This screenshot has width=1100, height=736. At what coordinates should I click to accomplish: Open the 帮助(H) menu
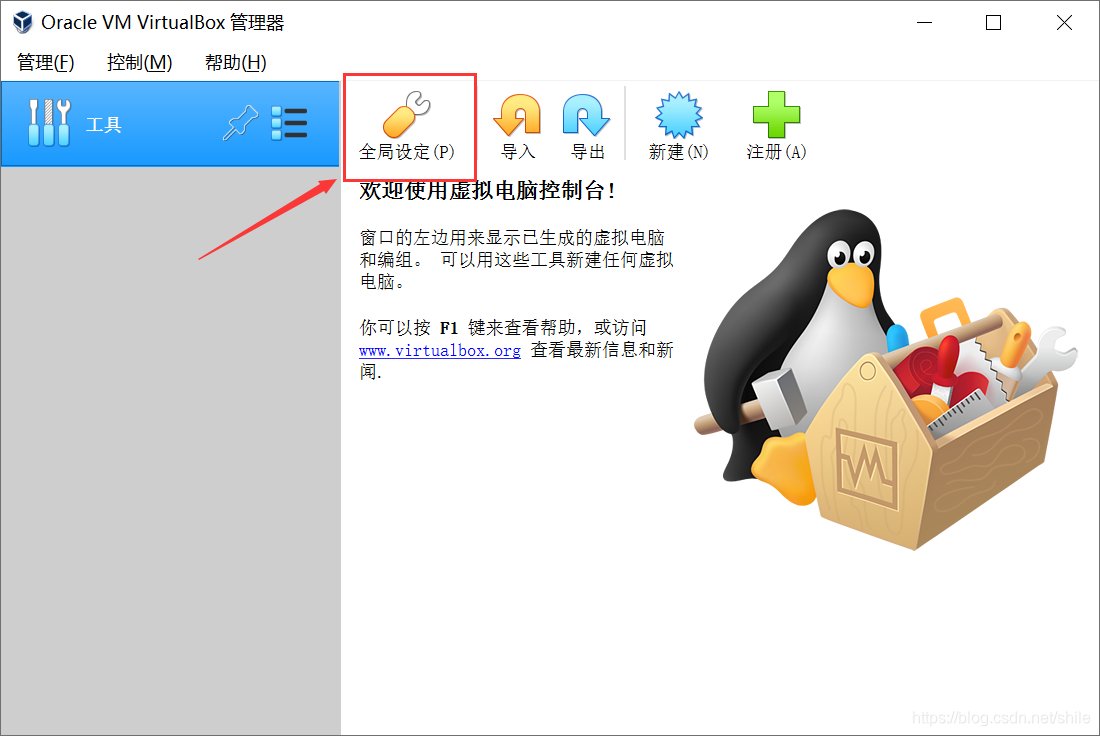pos(236,62)
